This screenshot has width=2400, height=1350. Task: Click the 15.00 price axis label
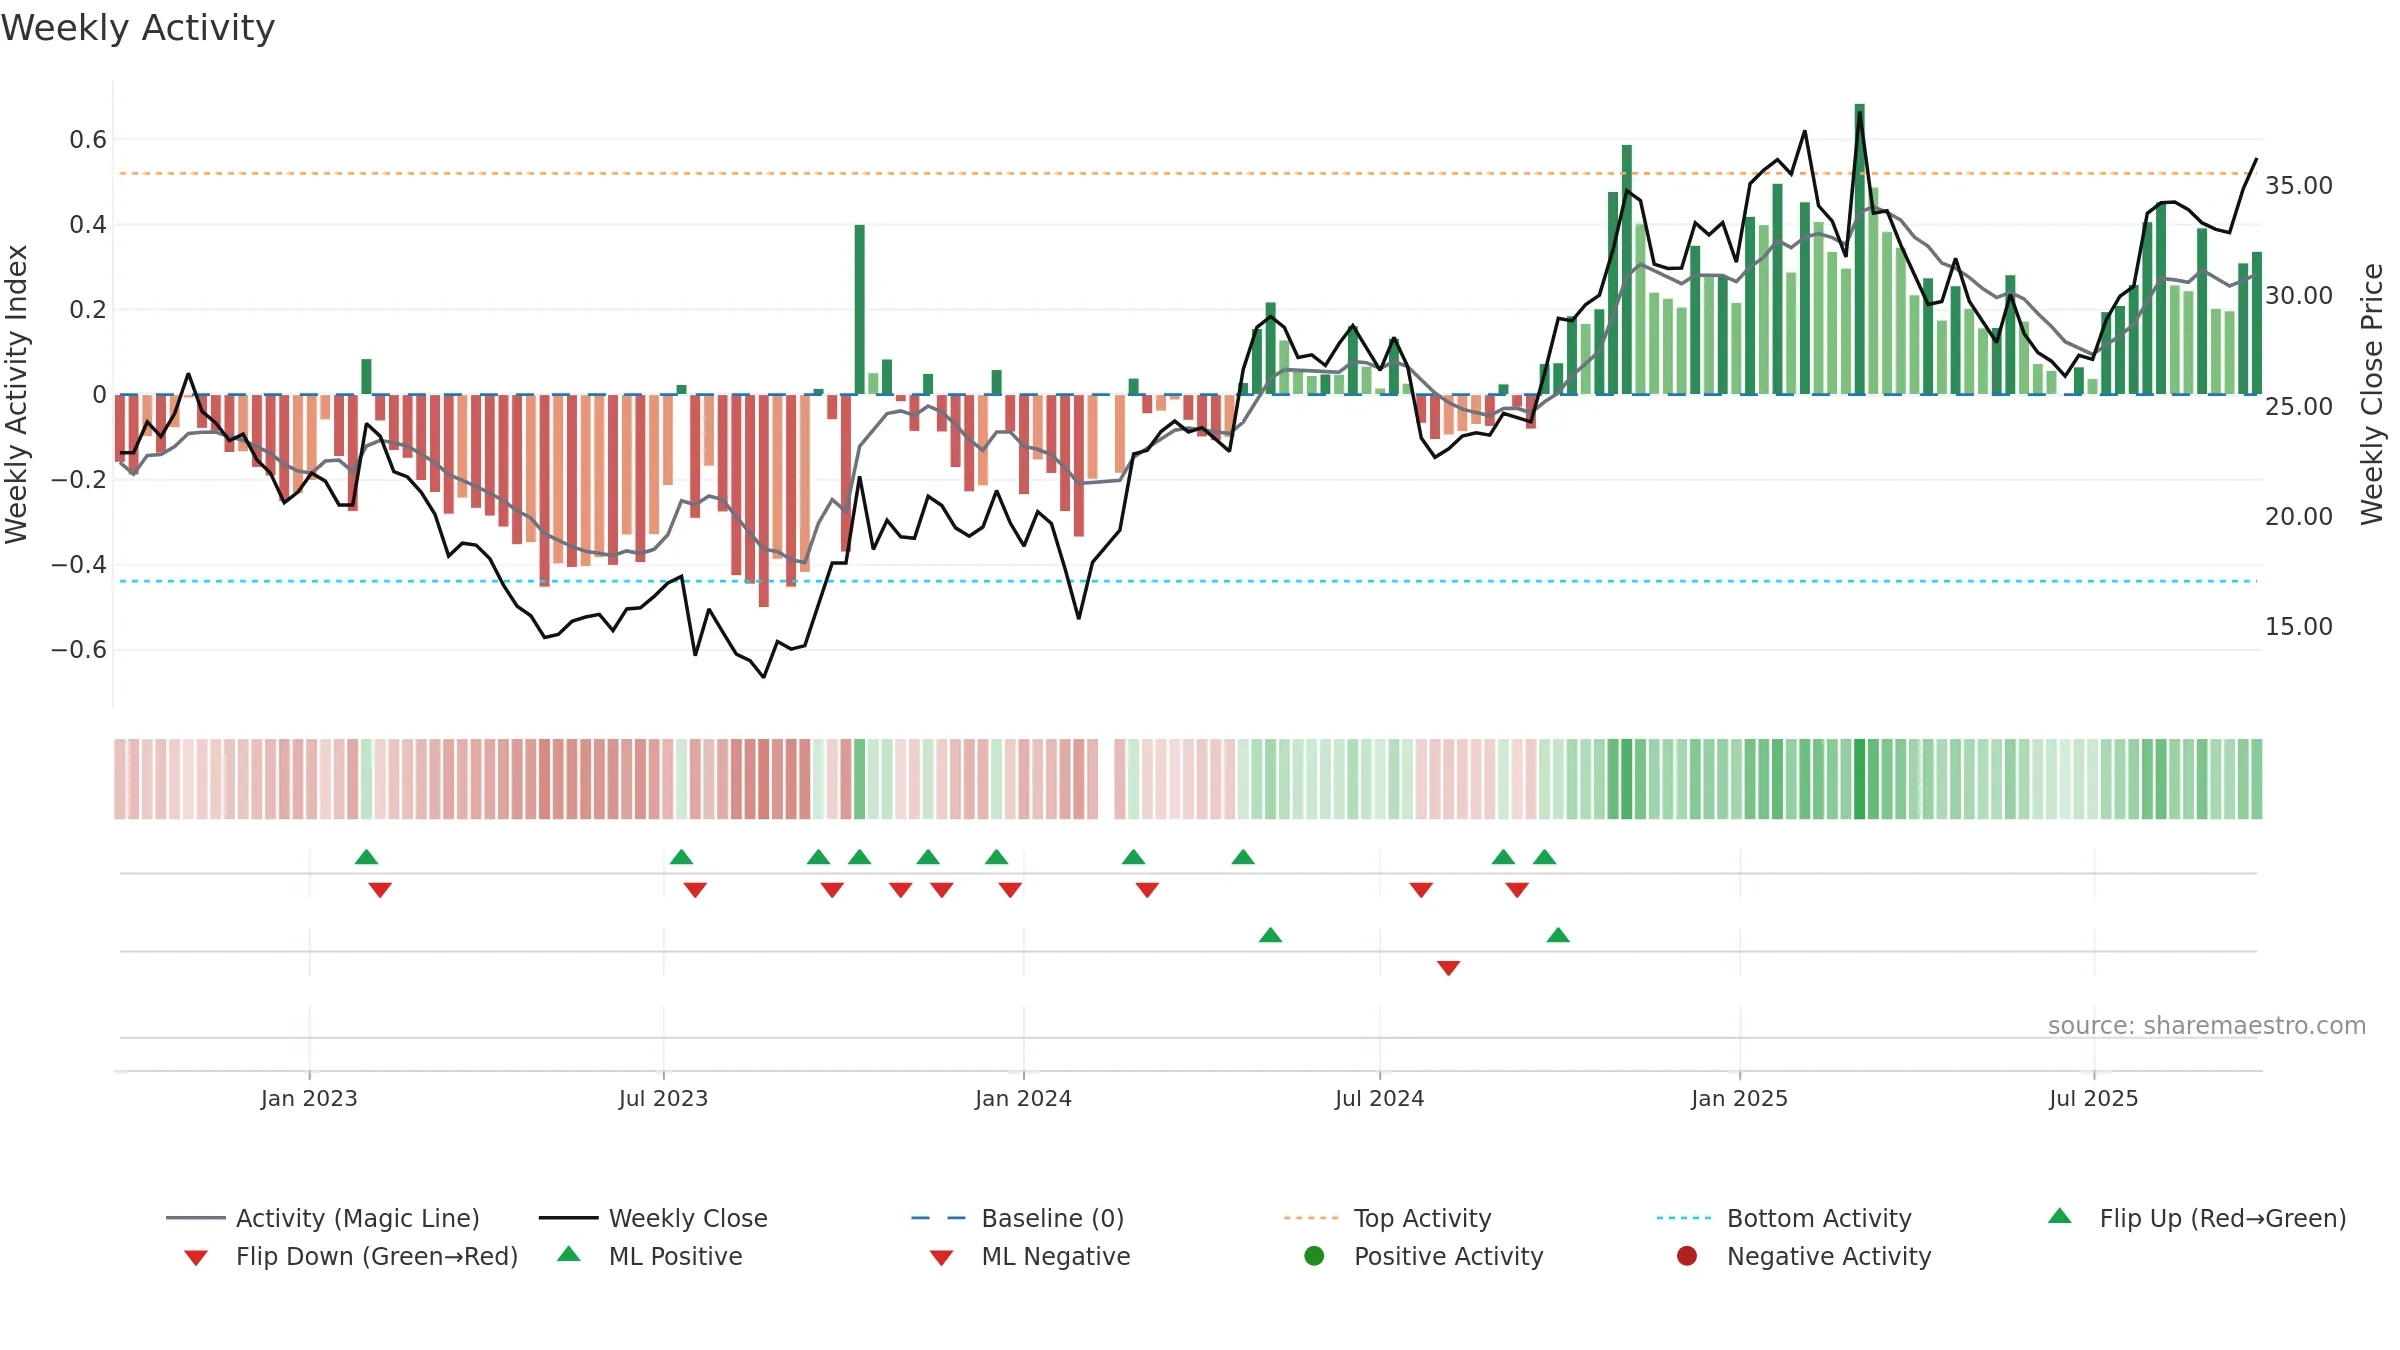pos(2299,627)
